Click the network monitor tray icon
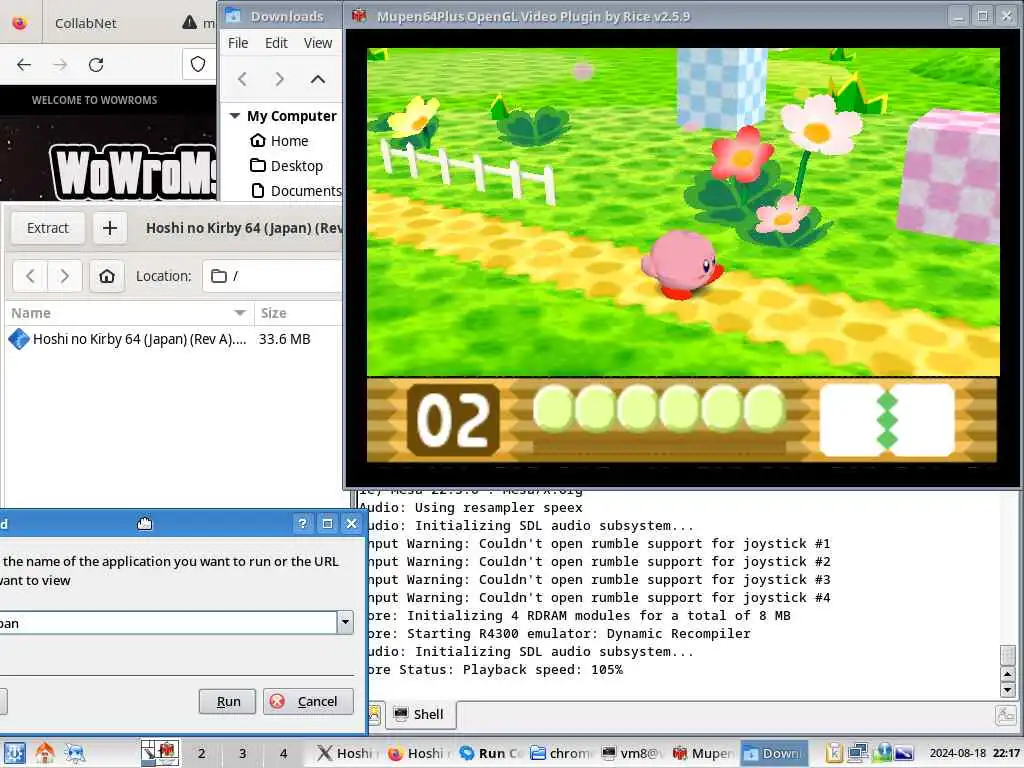1024x768 pixels. tap(857, 753)
